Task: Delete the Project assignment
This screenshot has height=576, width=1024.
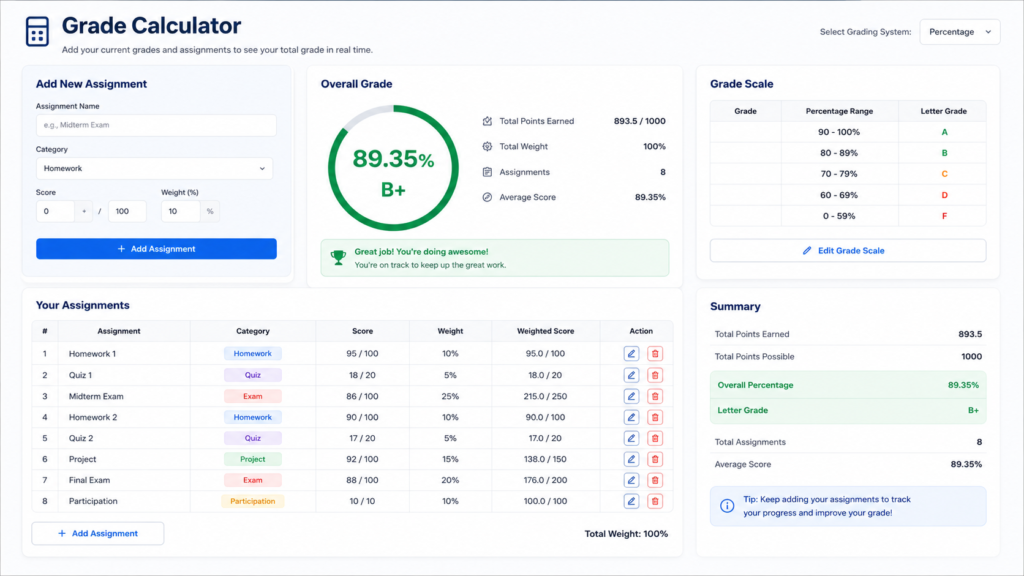Action: [x=654, y=459]
